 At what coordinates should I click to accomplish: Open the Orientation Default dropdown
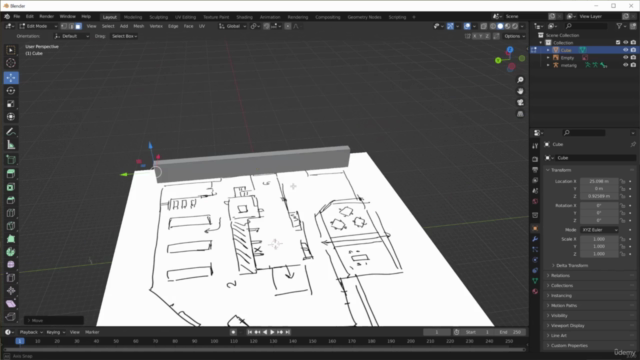click(71, 36)
